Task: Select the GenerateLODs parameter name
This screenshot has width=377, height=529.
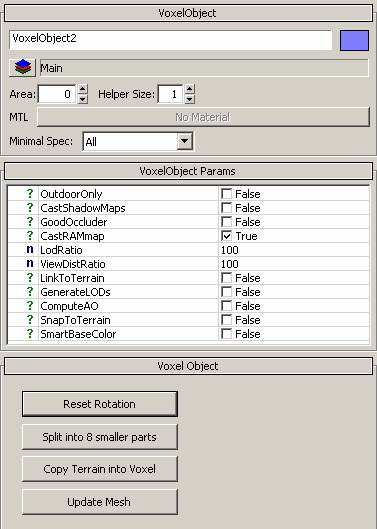Action: click(x=75, y=292)
